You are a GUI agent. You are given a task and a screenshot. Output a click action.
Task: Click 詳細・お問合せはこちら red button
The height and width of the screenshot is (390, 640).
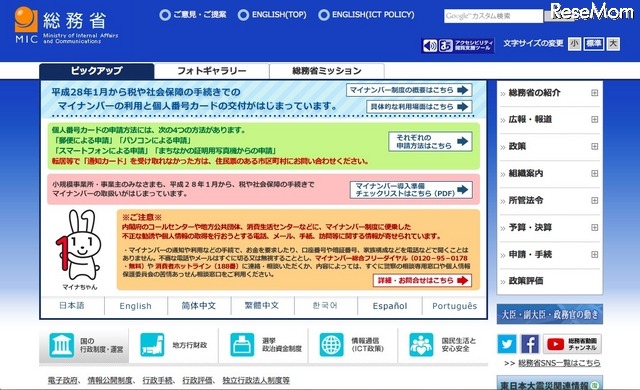click(x=422, y=281)
